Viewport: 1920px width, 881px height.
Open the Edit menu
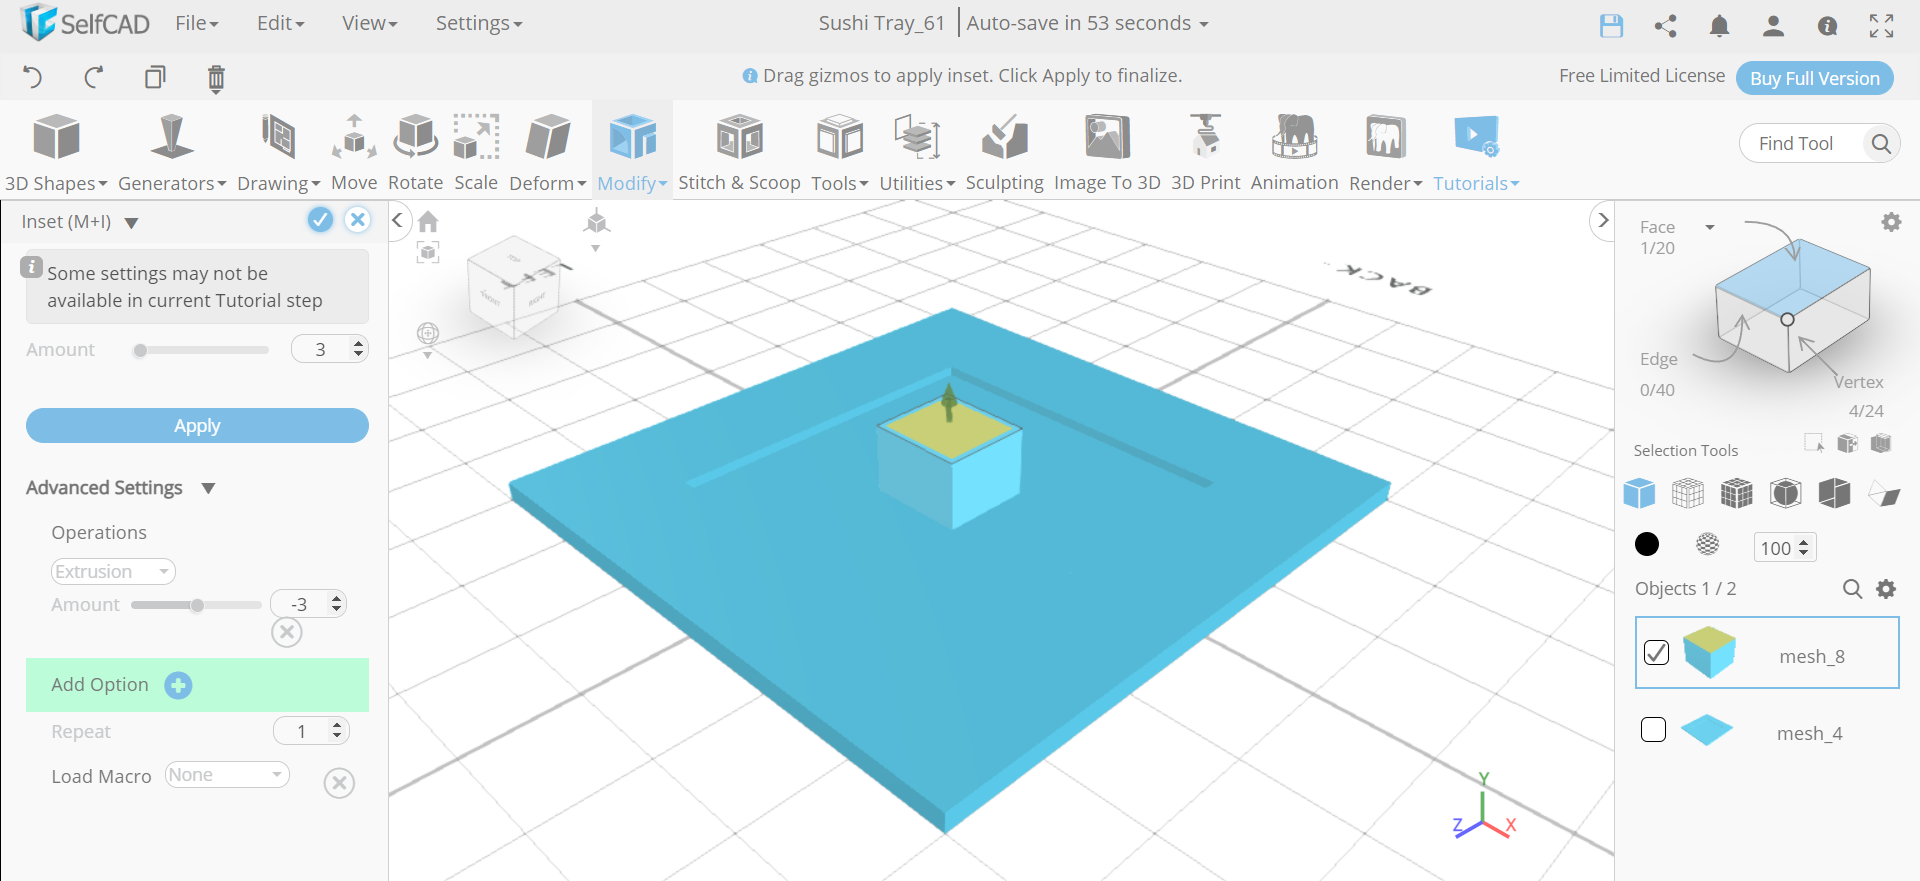(281, 23)
